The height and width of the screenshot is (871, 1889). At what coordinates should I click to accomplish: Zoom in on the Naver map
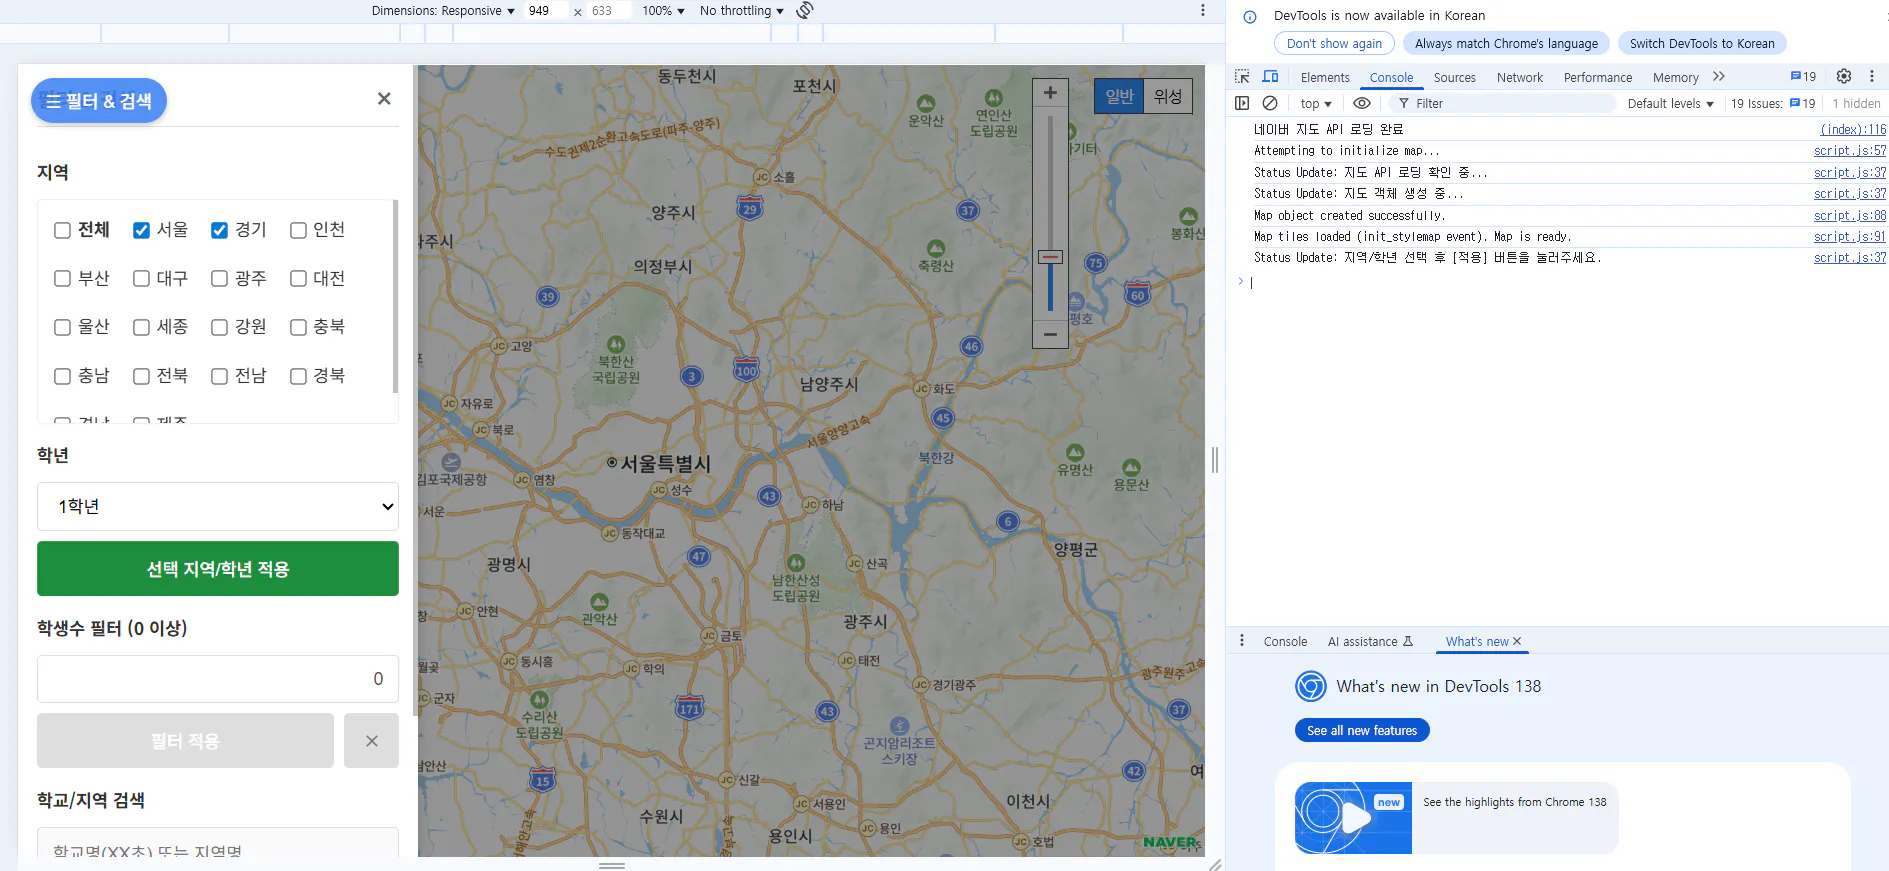1050,93
